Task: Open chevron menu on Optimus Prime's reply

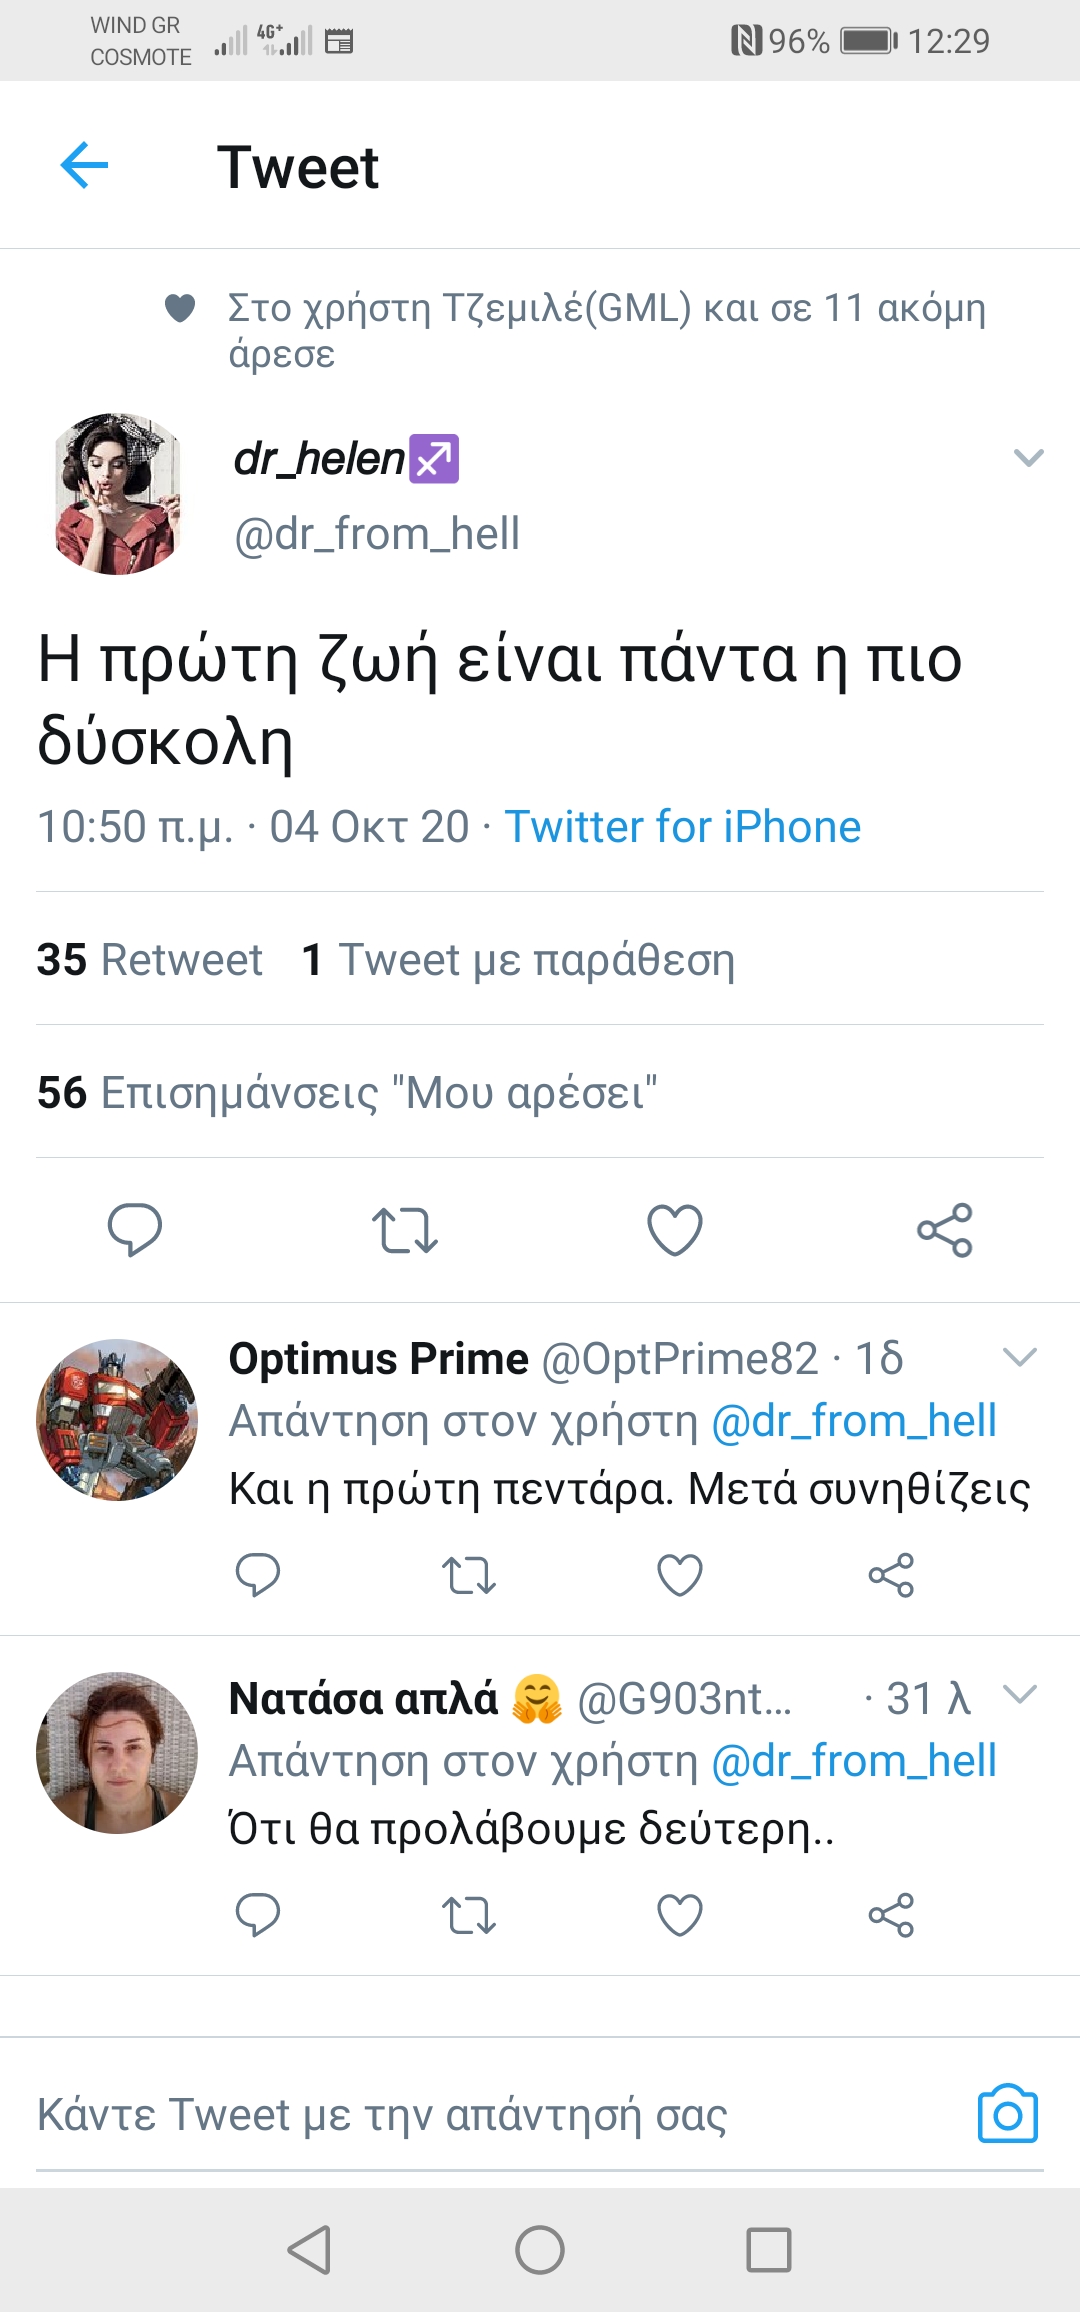Action: pos(1019,1357)
